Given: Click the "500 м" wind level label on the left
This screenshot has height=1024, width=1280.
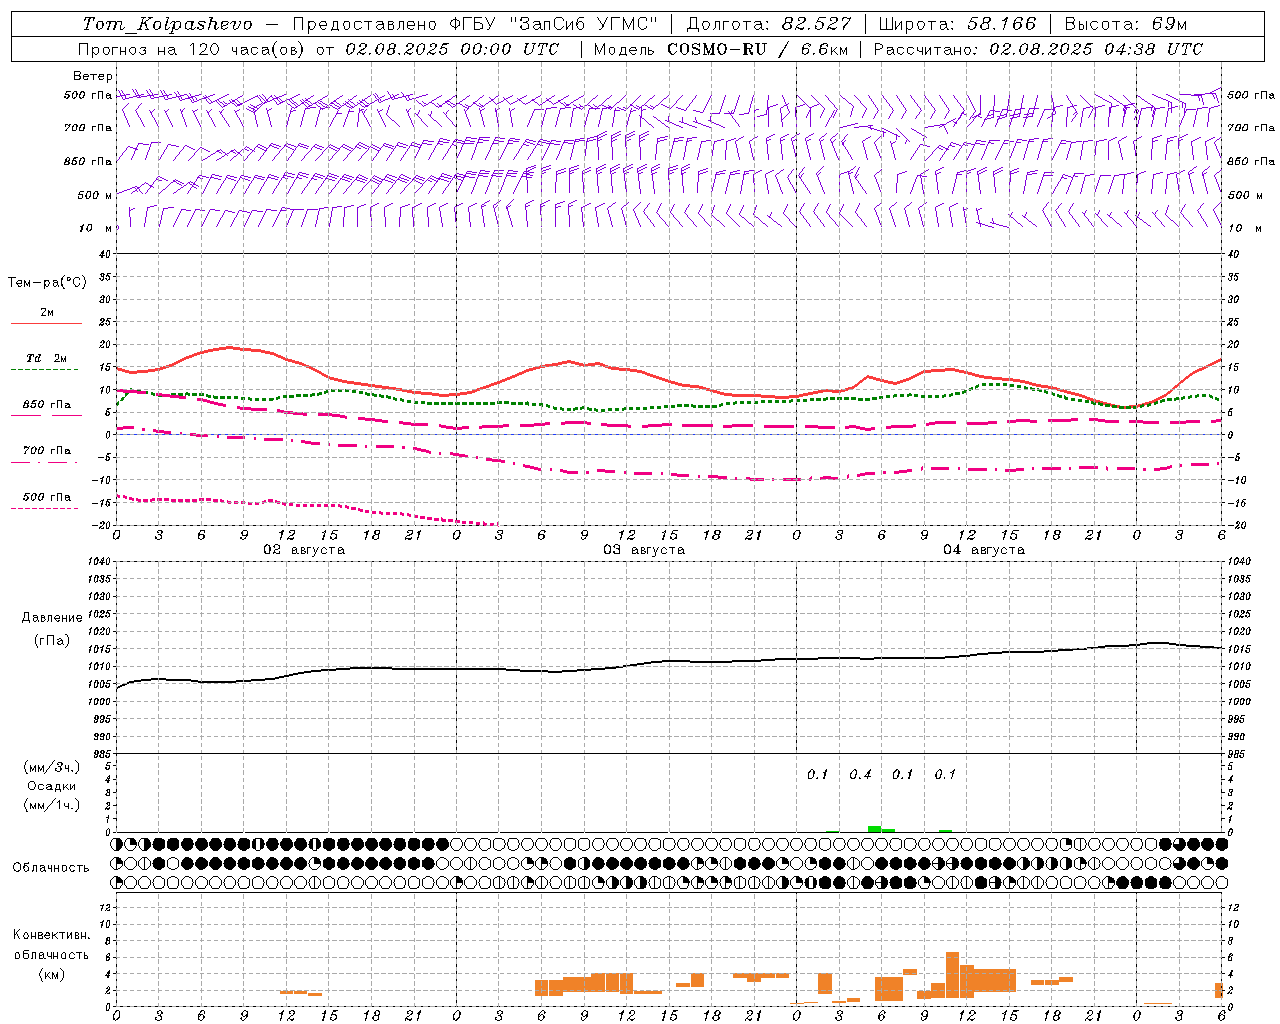Looking at the screenshot, I should [96, 195].
